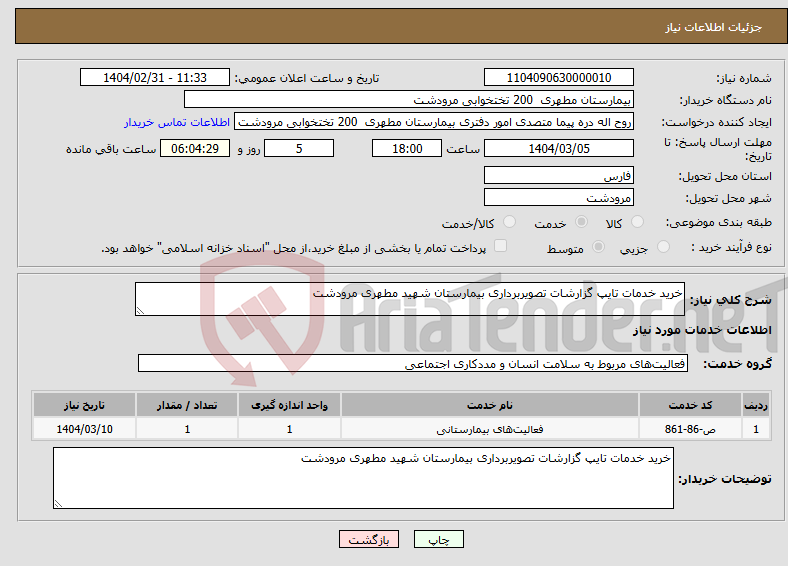Viewport: 788px width, 566px height.
Task: Click the announcement date field 1404/02/31 - 11:33
Action: click(155, 77)
